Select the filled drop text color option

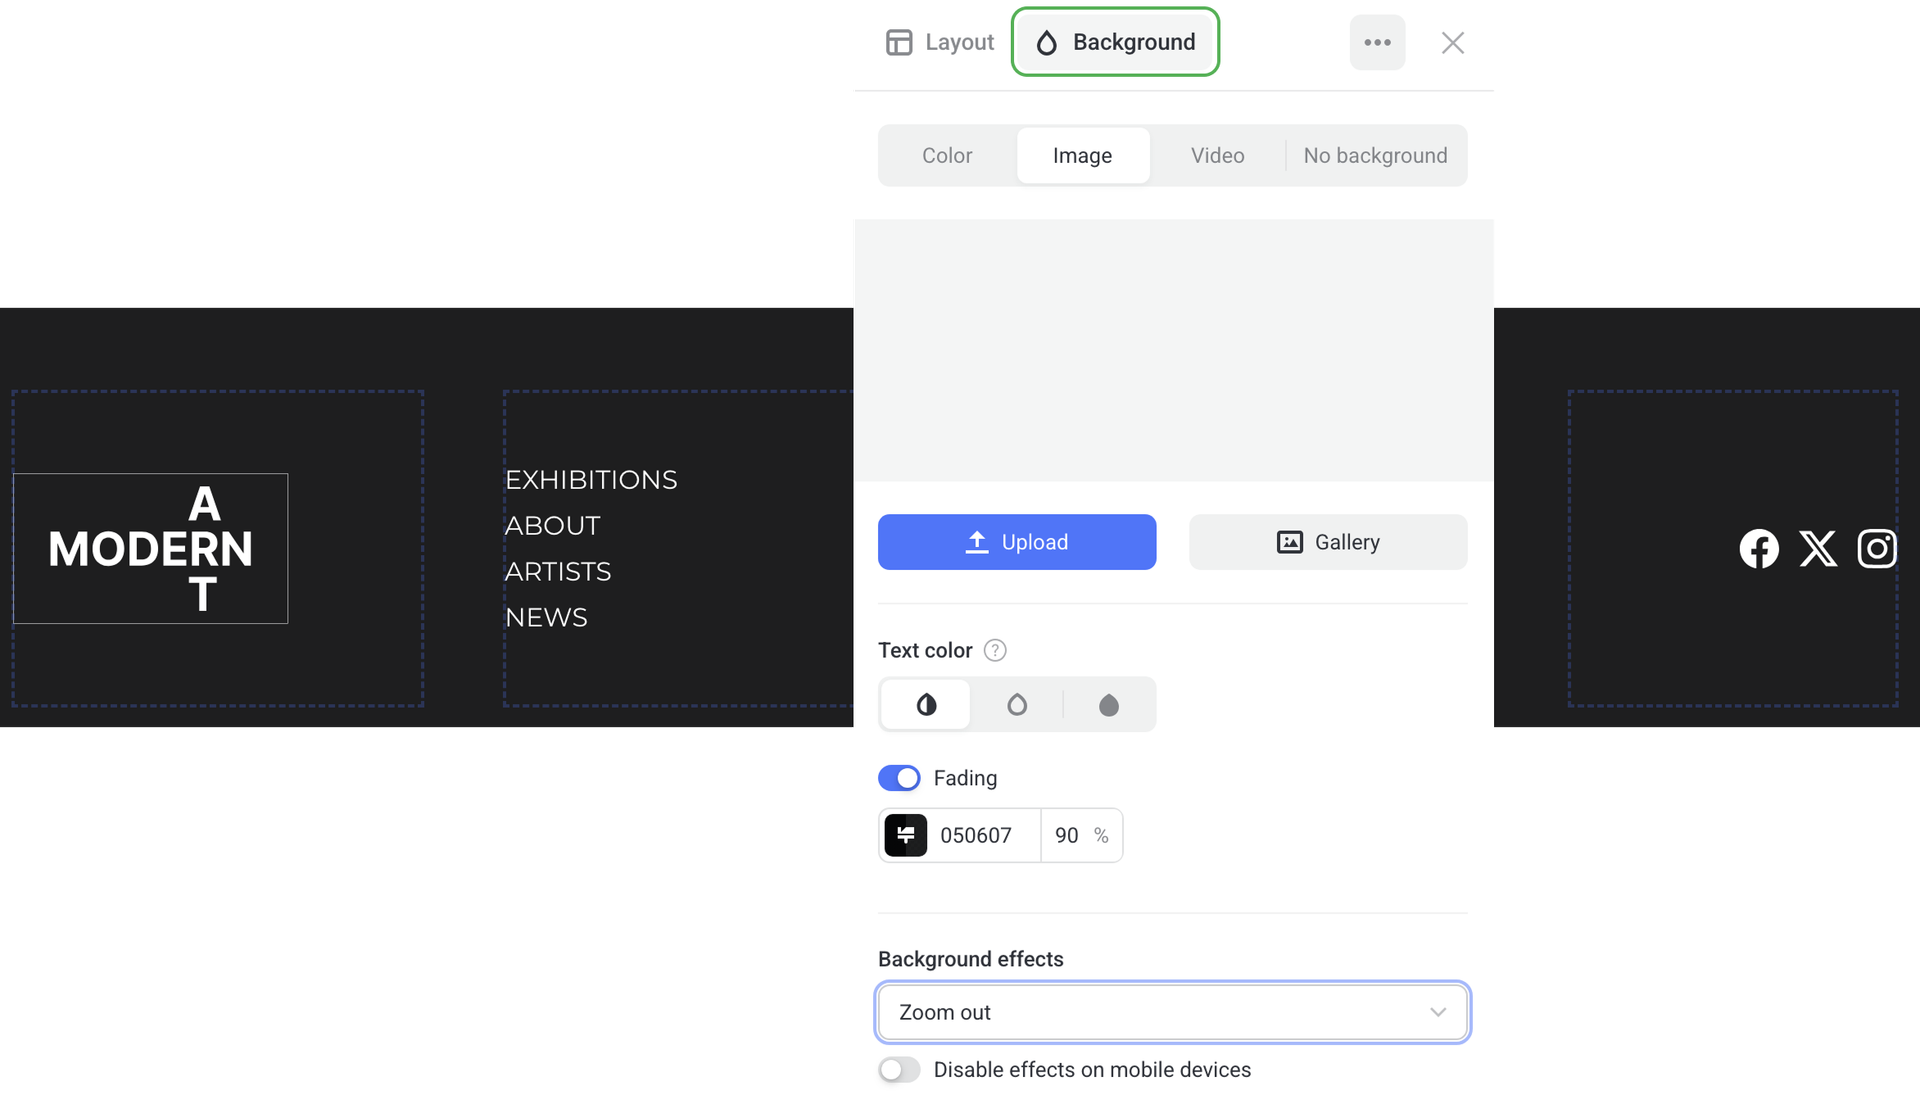point(1108,705)
